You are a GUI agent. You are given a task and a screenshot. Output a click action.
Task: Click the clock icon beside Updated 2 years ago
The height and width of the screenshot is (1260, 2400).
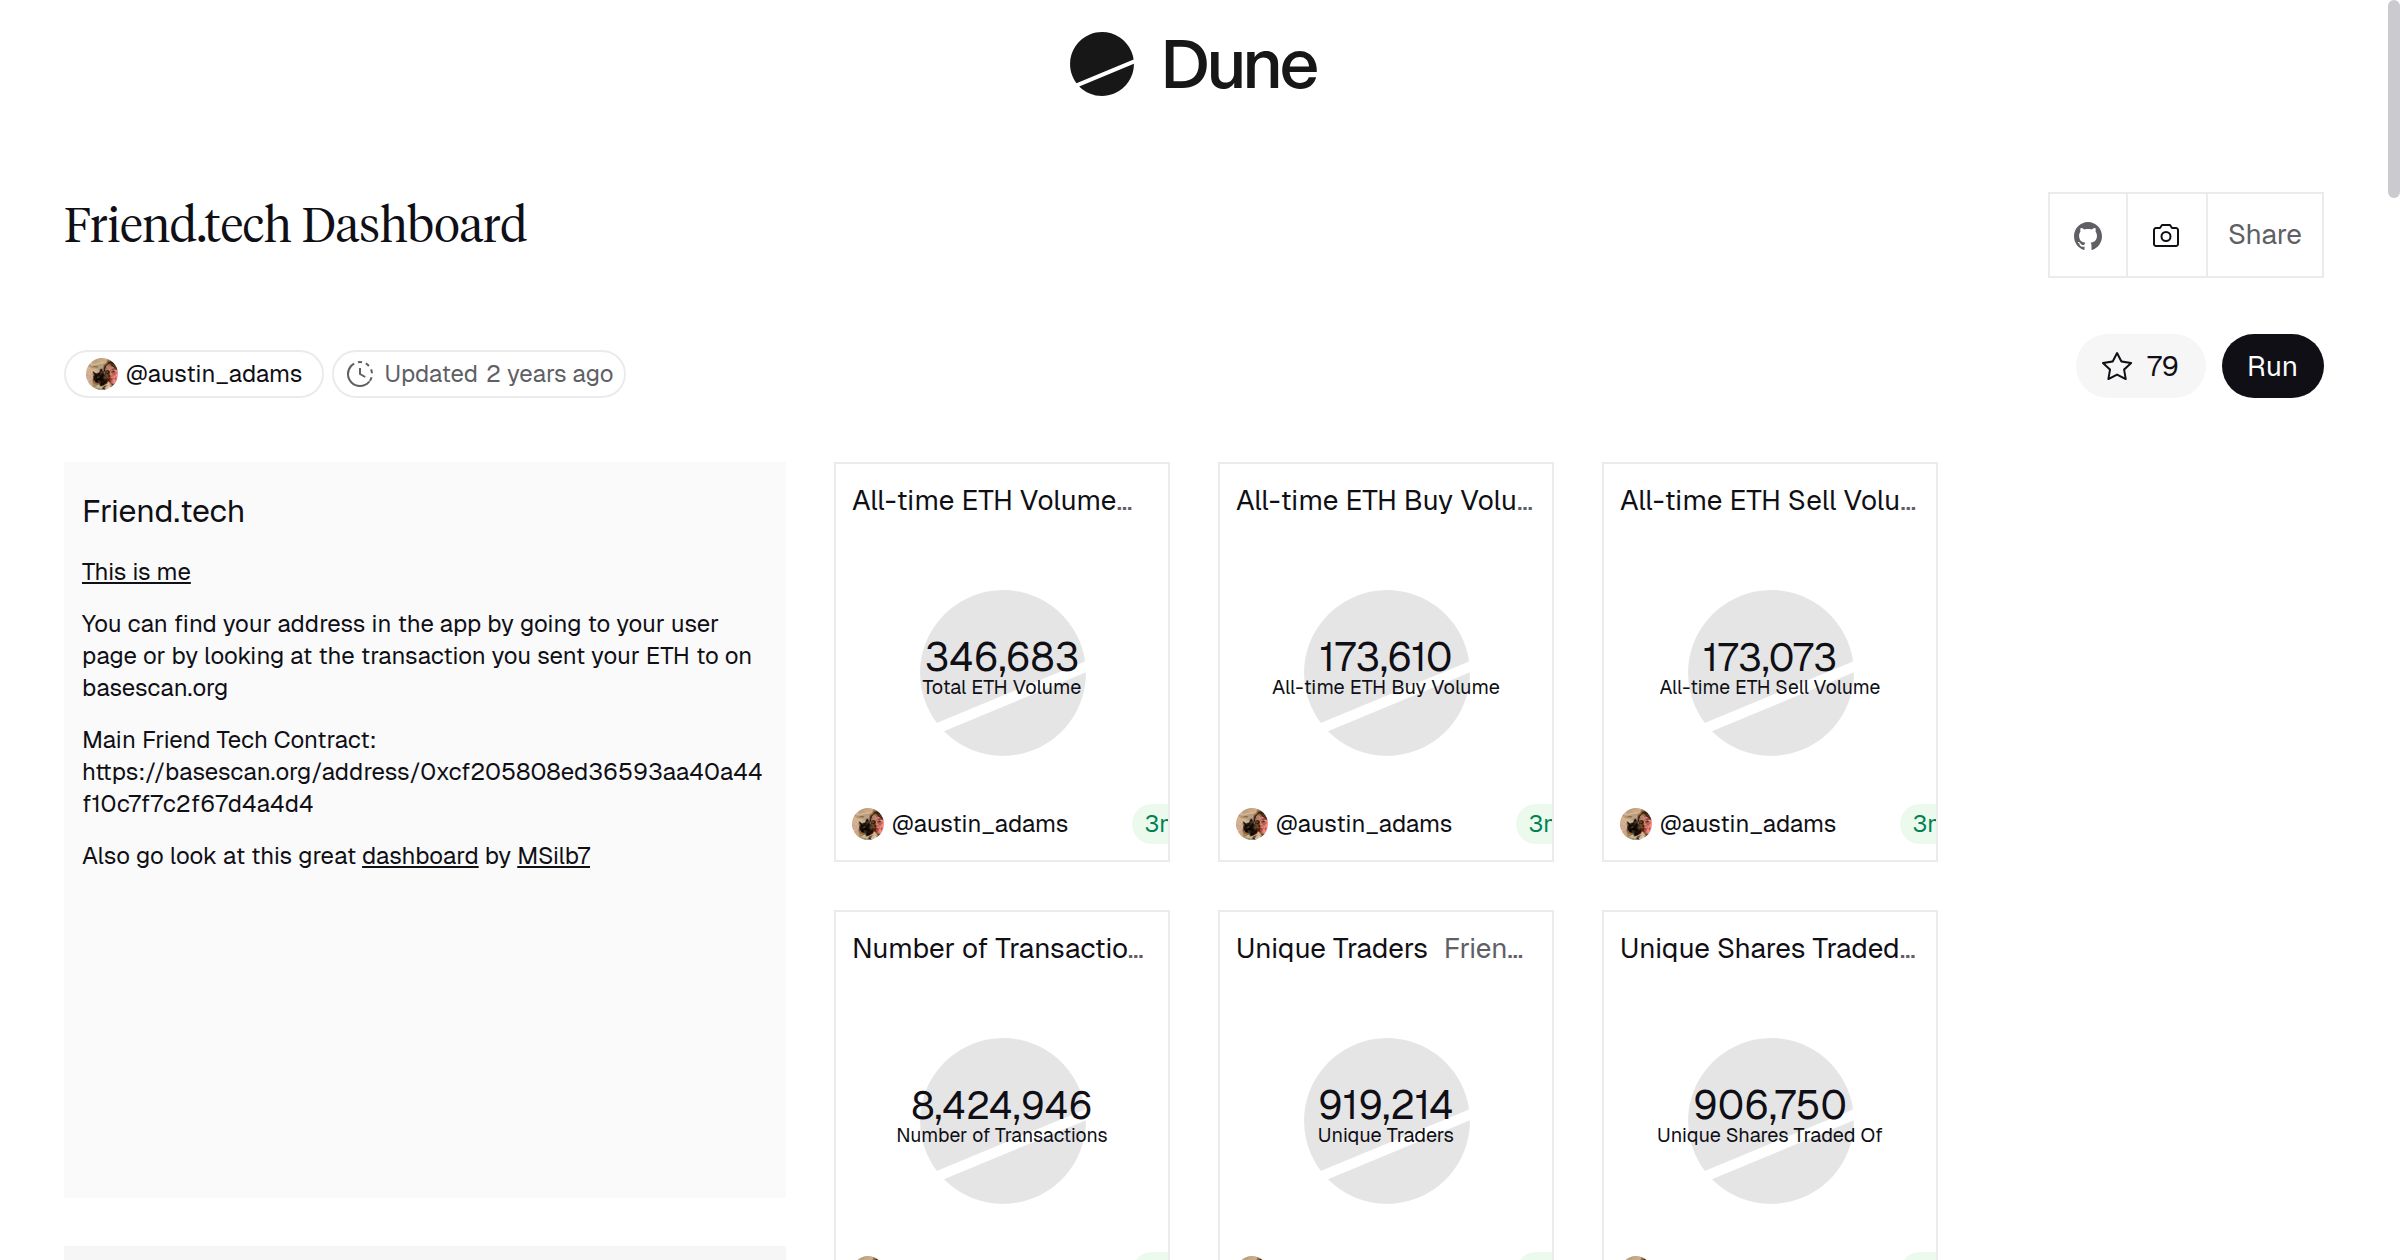click(x=361, y=373)
